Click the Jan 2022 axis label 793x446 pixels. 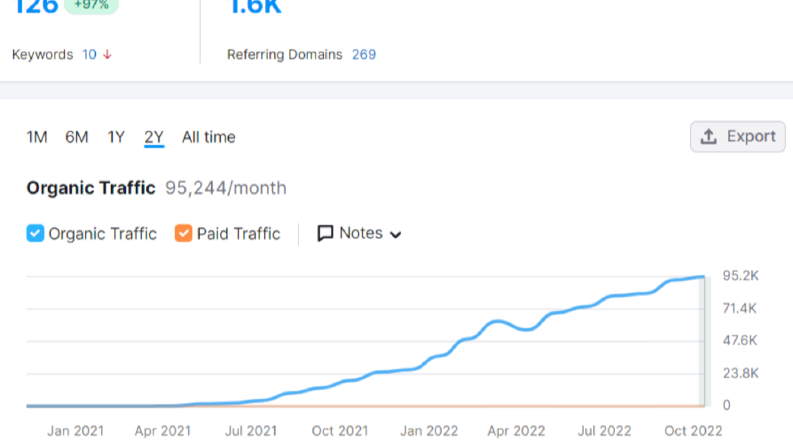click(x=429, y=431)
